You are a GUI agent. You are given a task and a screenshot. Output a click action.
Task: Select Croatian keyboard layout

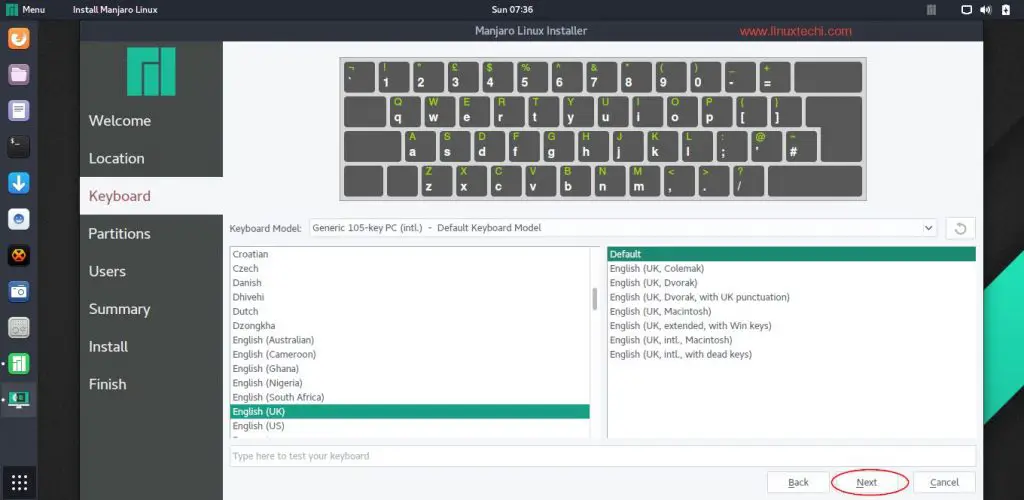click(x=409, y=254)
